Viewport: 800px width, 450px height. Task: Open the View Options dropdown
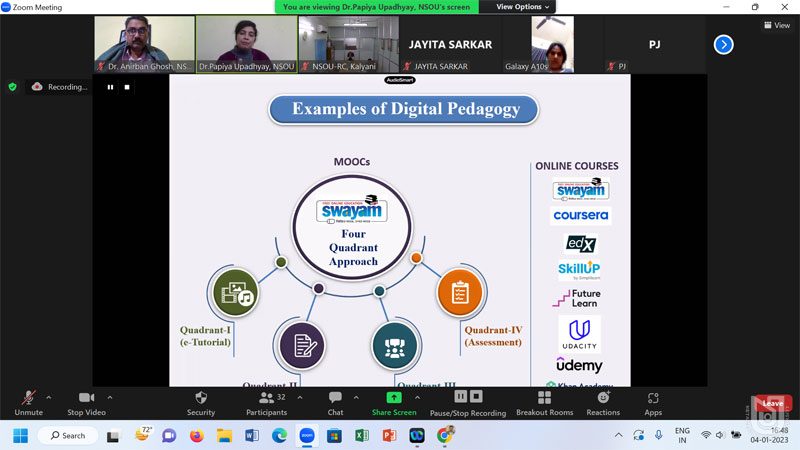(x=523, y=7)
